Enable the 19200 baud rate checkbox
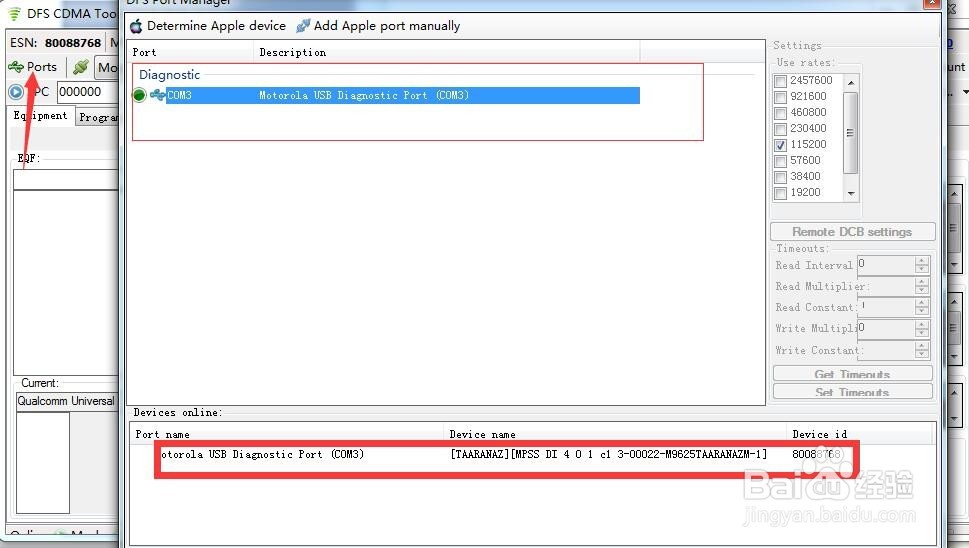969x548 pixels. click(781, 193)
